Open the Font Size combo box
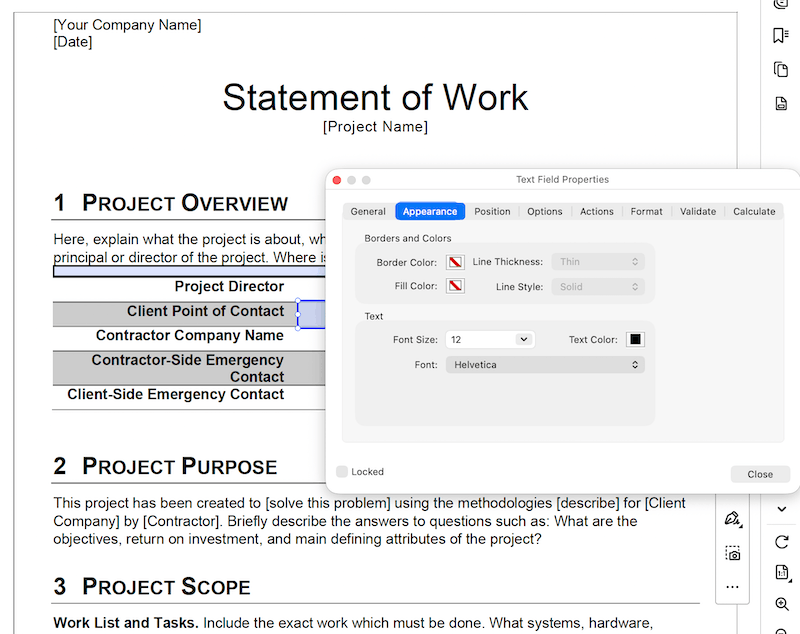800x634 pixels. pos(490,340)
